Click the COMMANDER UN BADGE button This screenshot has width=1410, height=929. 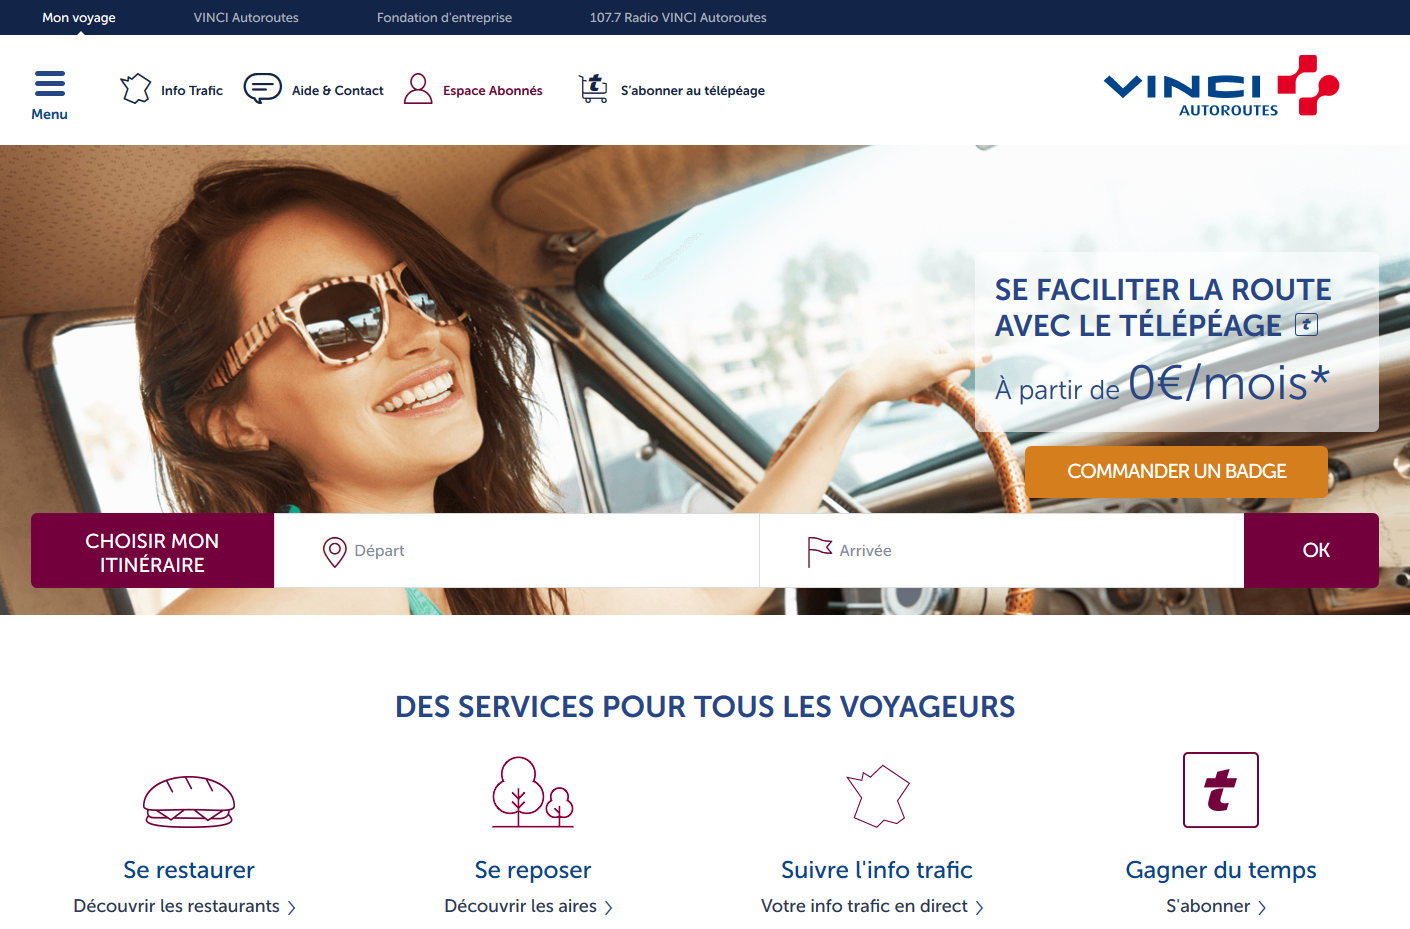click(x=1176, y=471)
